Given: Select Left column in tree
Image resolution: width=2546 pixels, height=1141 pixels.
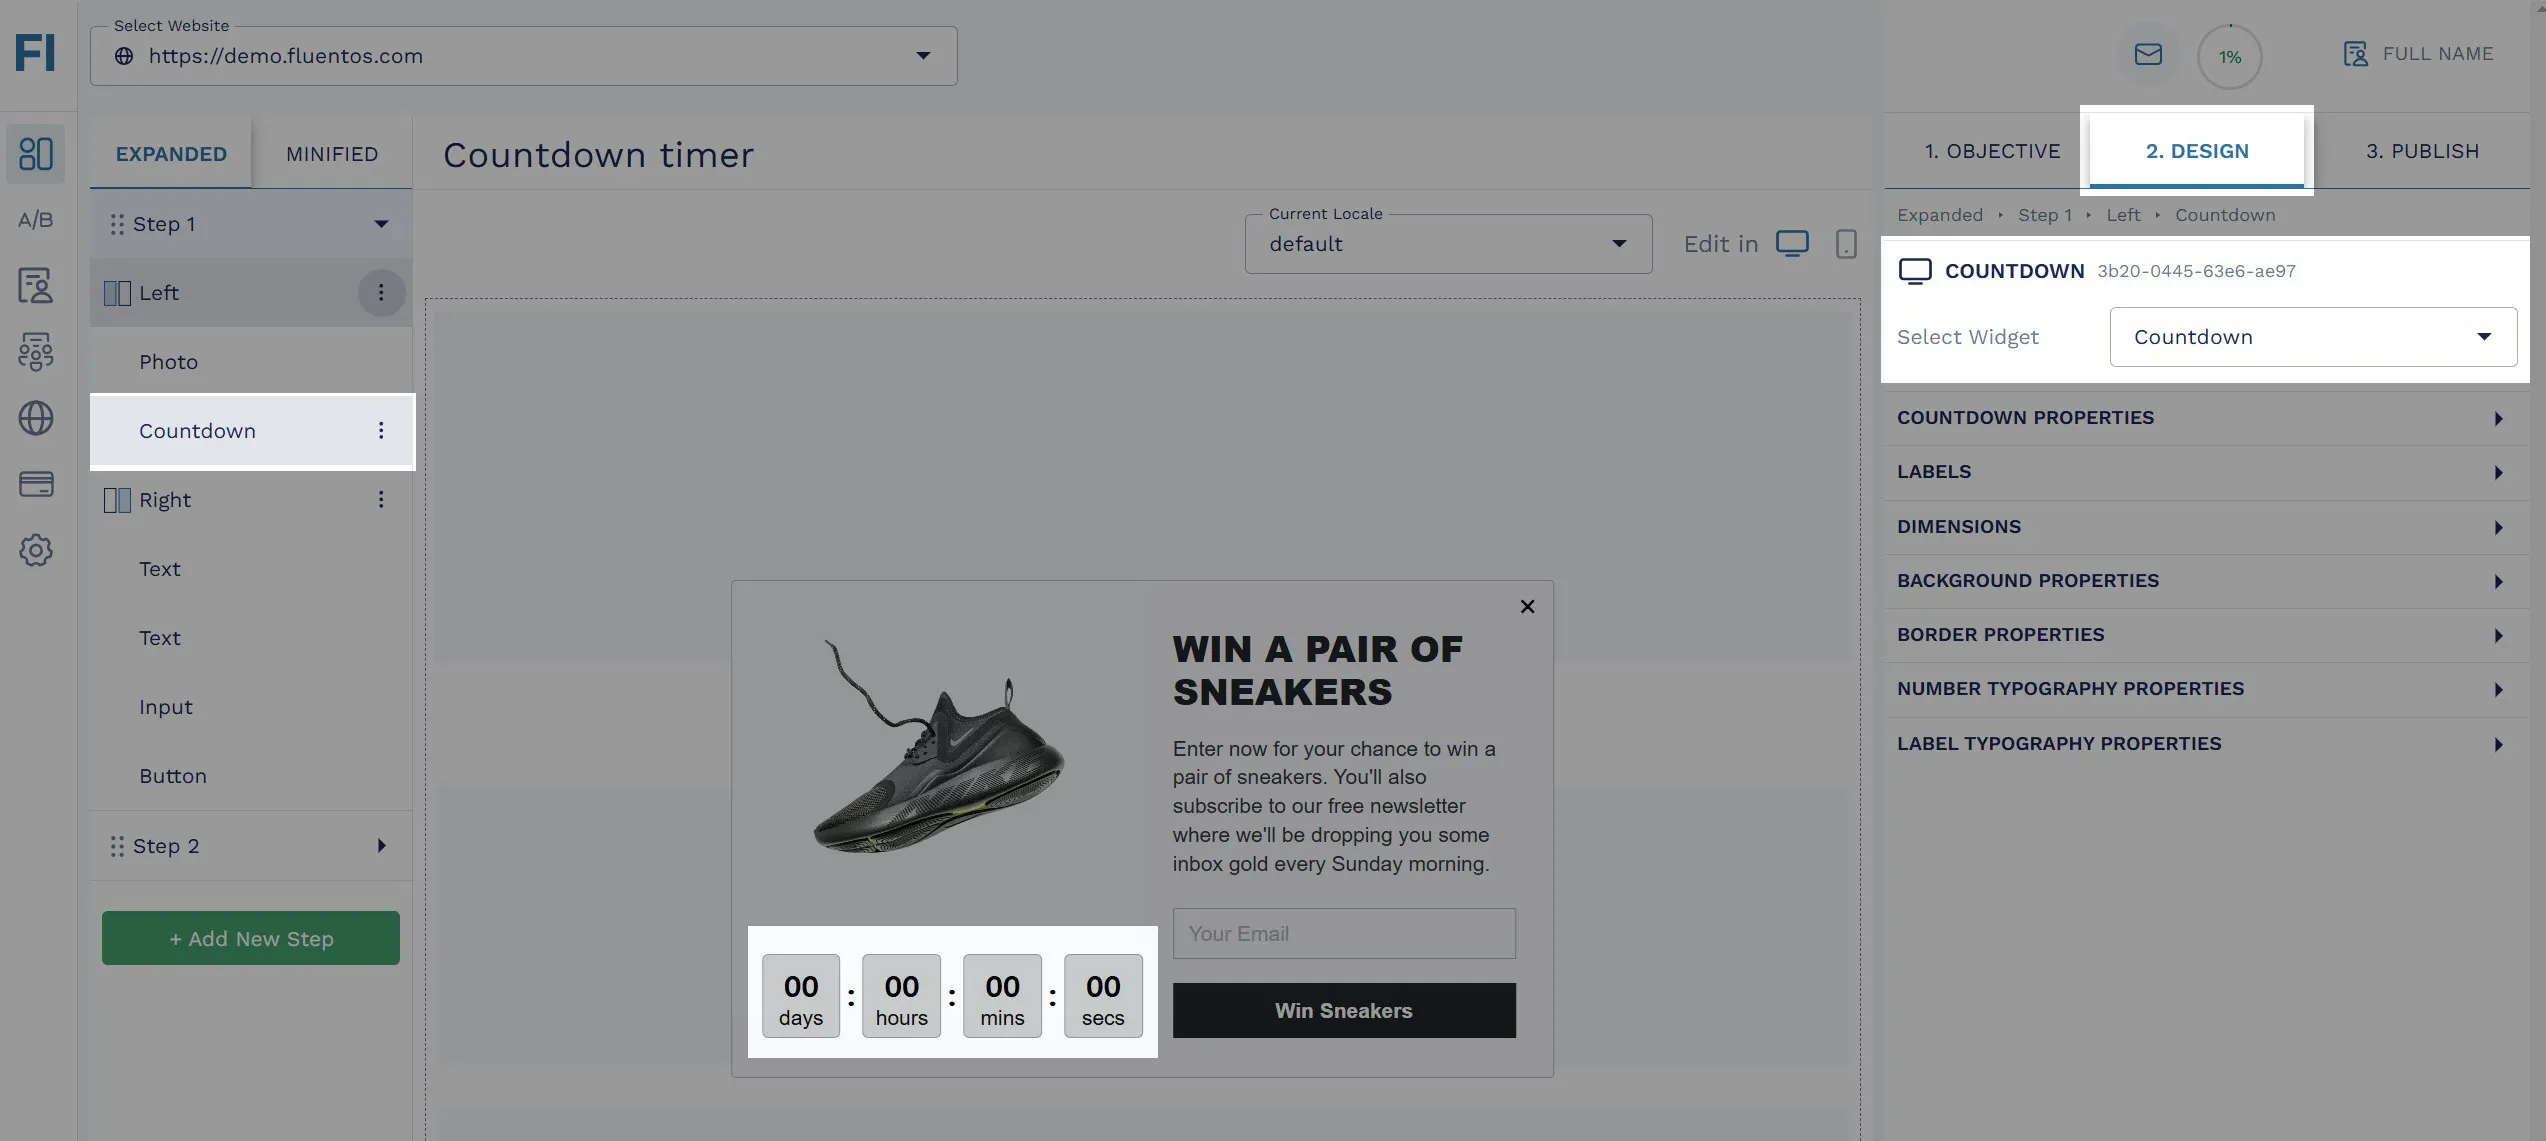Looking at the screenshot, I should click(251, 293).
